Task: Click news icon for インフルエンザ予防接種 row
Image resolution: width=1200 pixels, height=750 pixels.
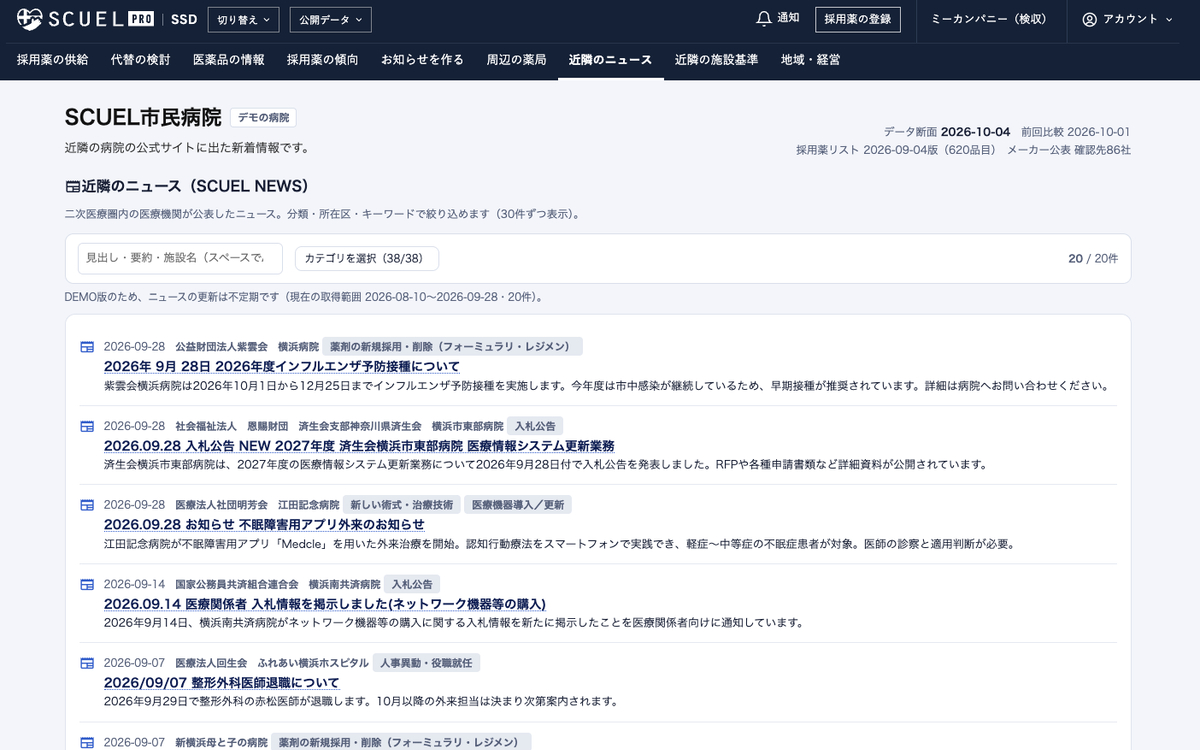Action: 87,346
